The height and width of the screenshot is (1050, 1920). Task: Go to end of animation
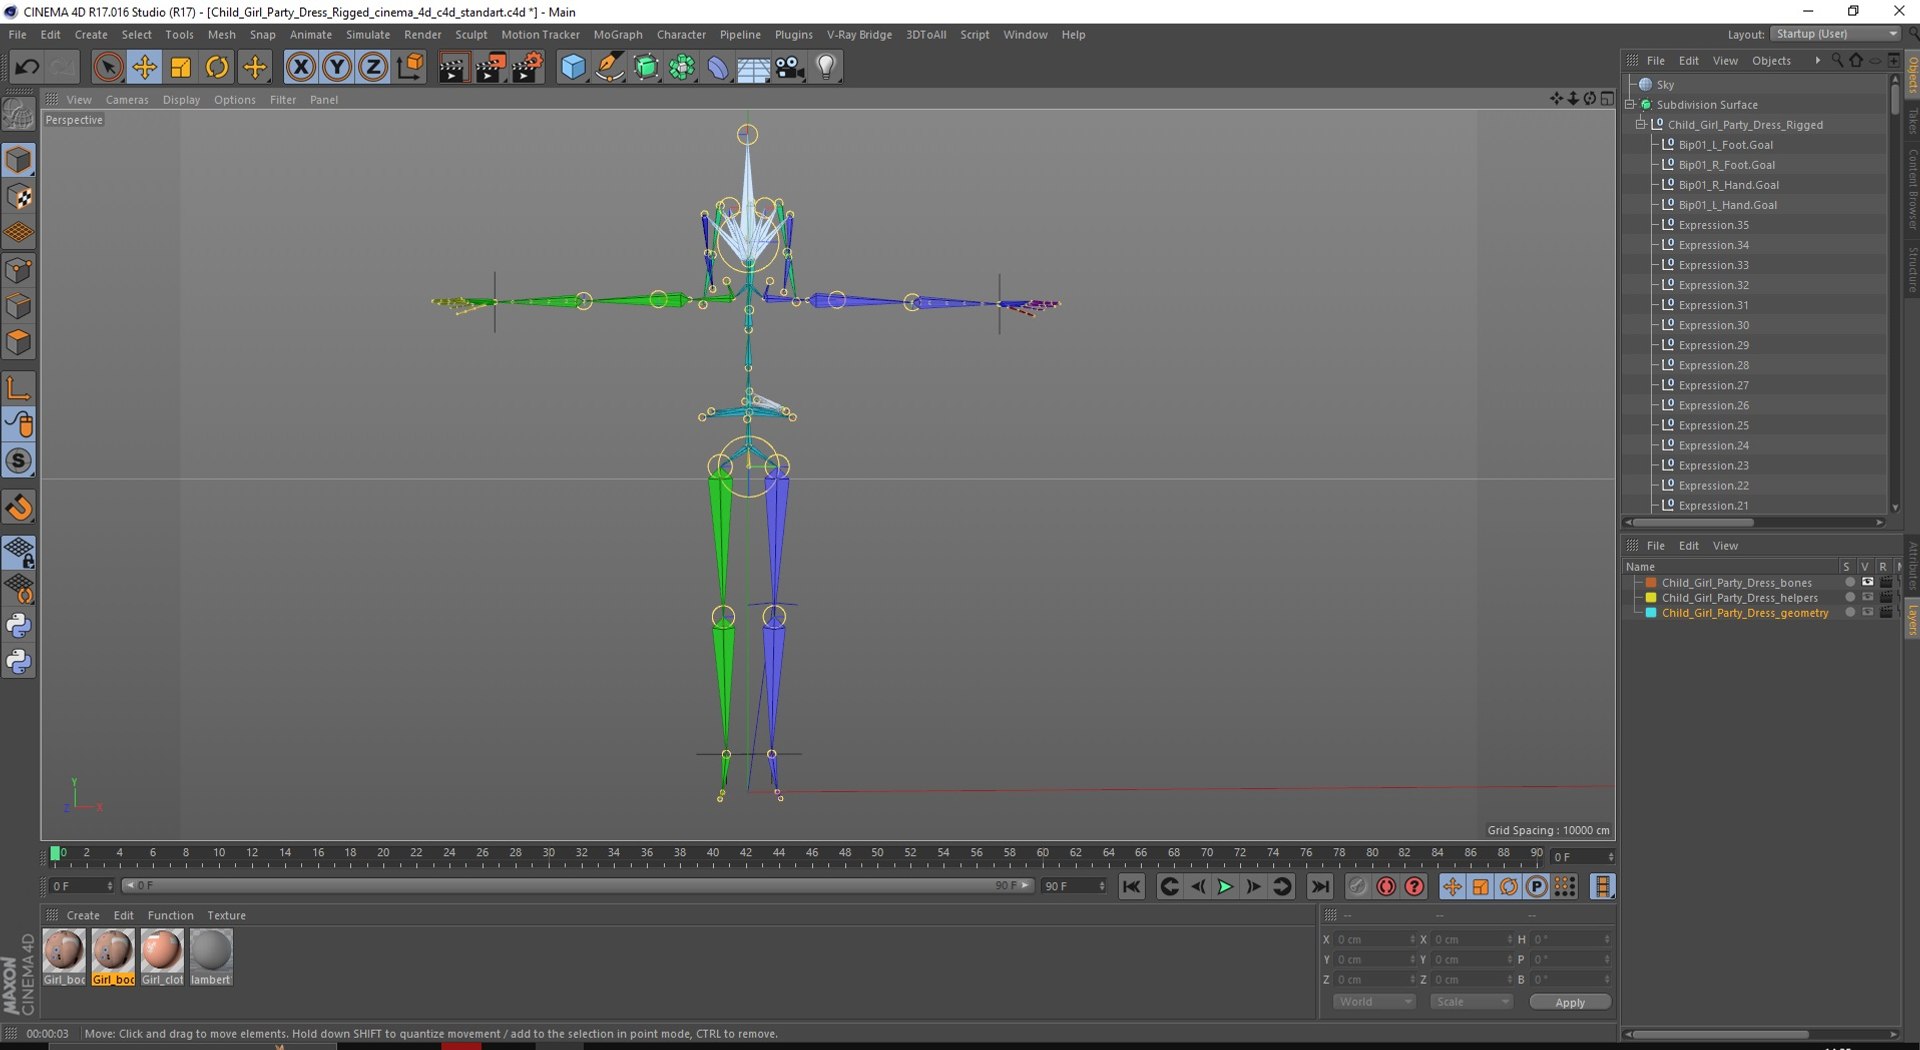coord(1320,887)
